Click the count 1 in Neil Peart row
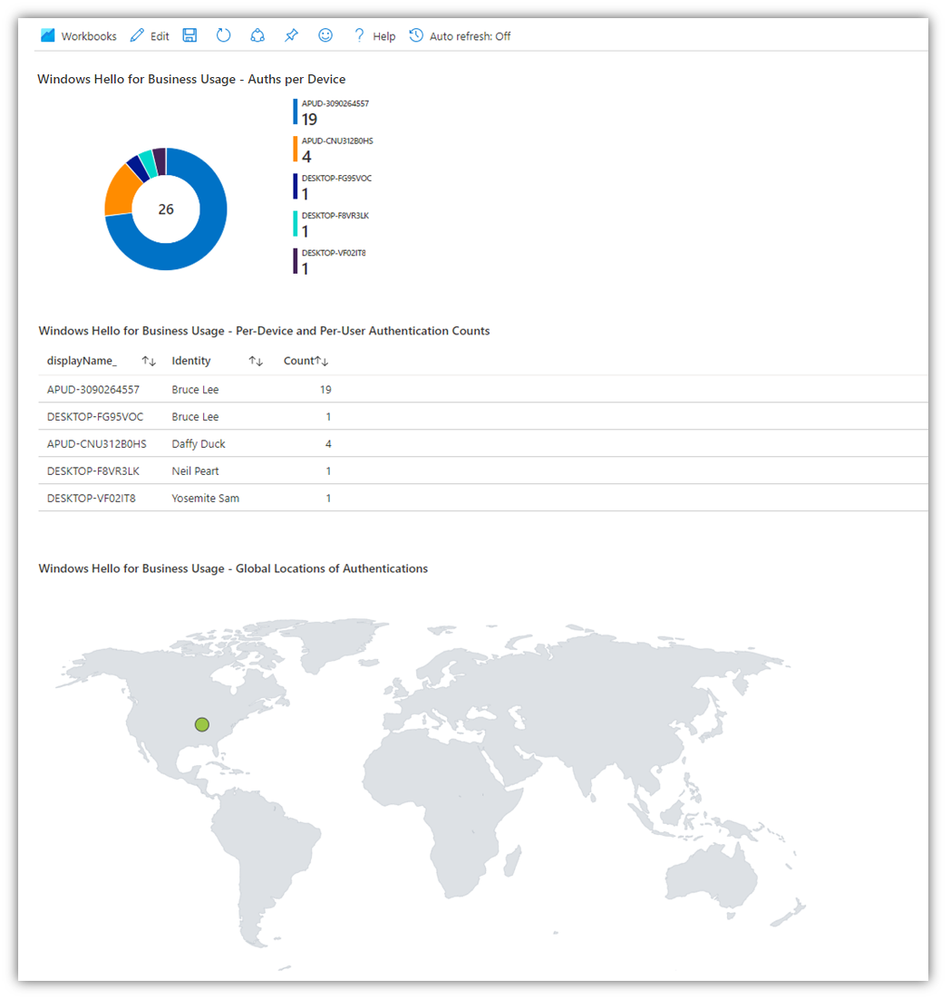The image size is (951, 999). pyautogui.click(x=328, y=471)
